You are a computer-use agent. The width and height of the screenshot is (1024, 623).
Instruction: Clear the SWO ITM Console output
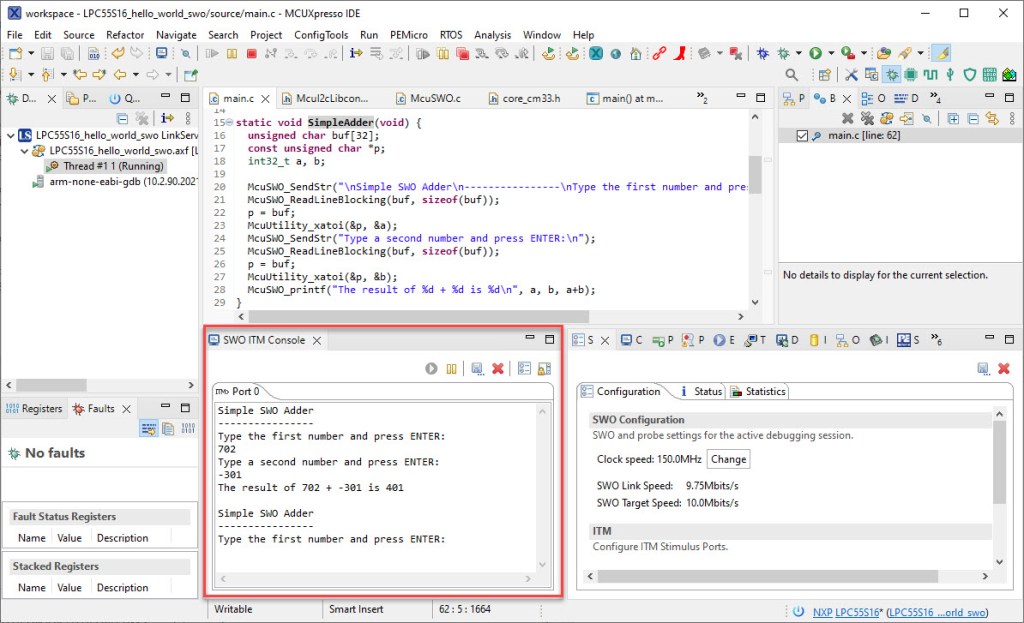pyautogui.click(x=498, y=369)
